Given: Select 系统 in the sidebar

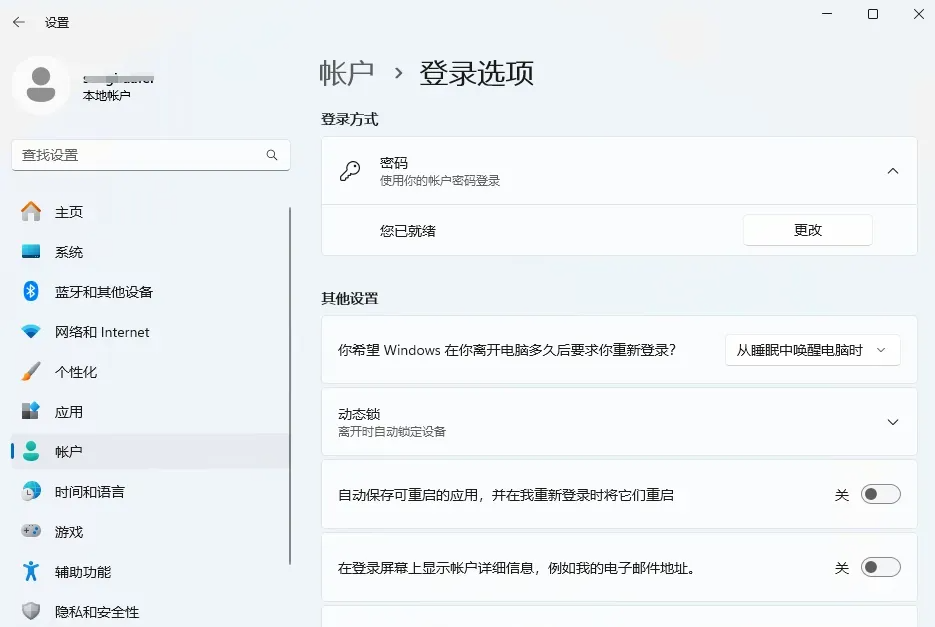Looking at the screenshot, I should 150,252.
